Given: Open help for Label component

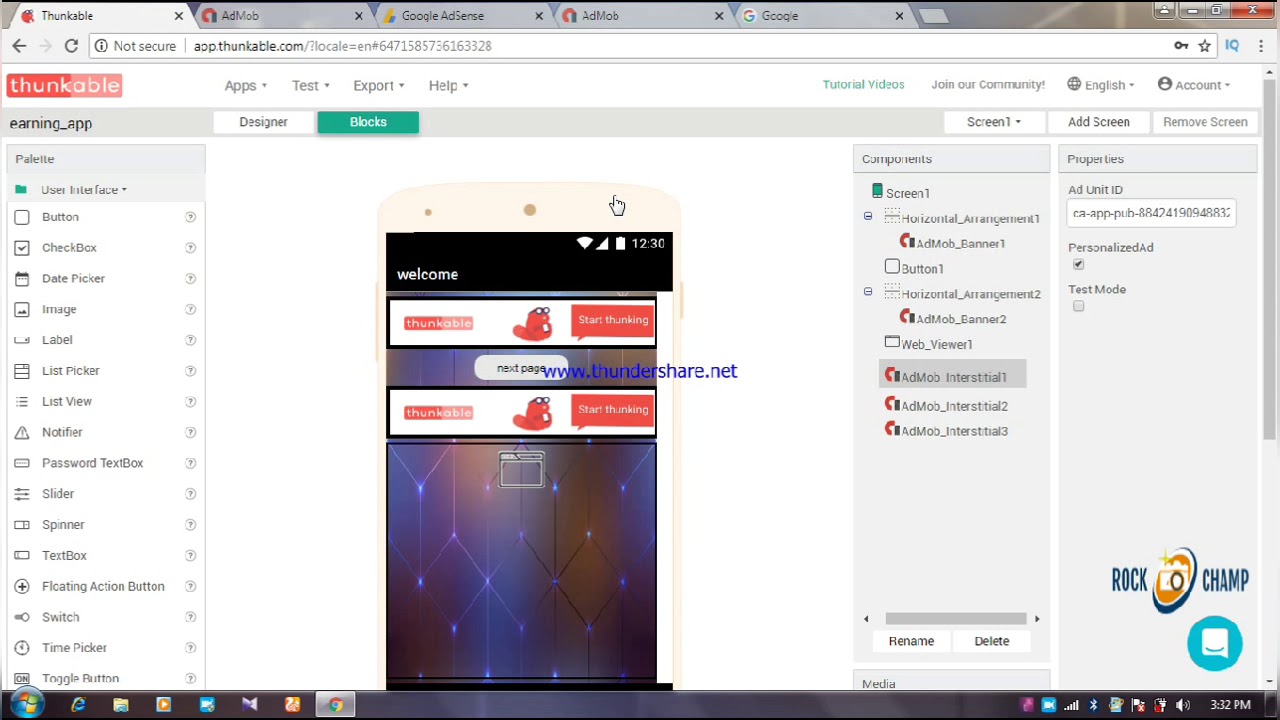Looking at the screenshot, I should point(190,340).
